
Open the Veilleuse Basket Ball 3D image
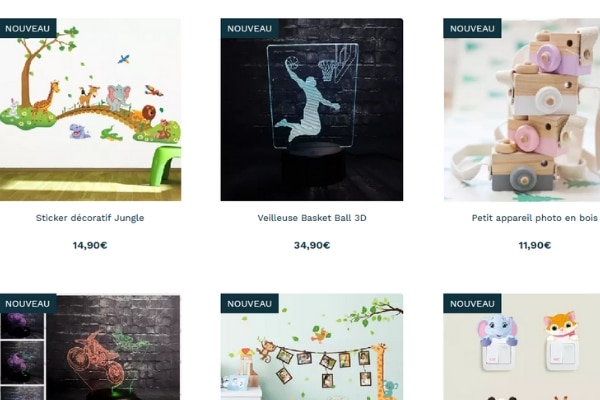(x=311, y=109)
